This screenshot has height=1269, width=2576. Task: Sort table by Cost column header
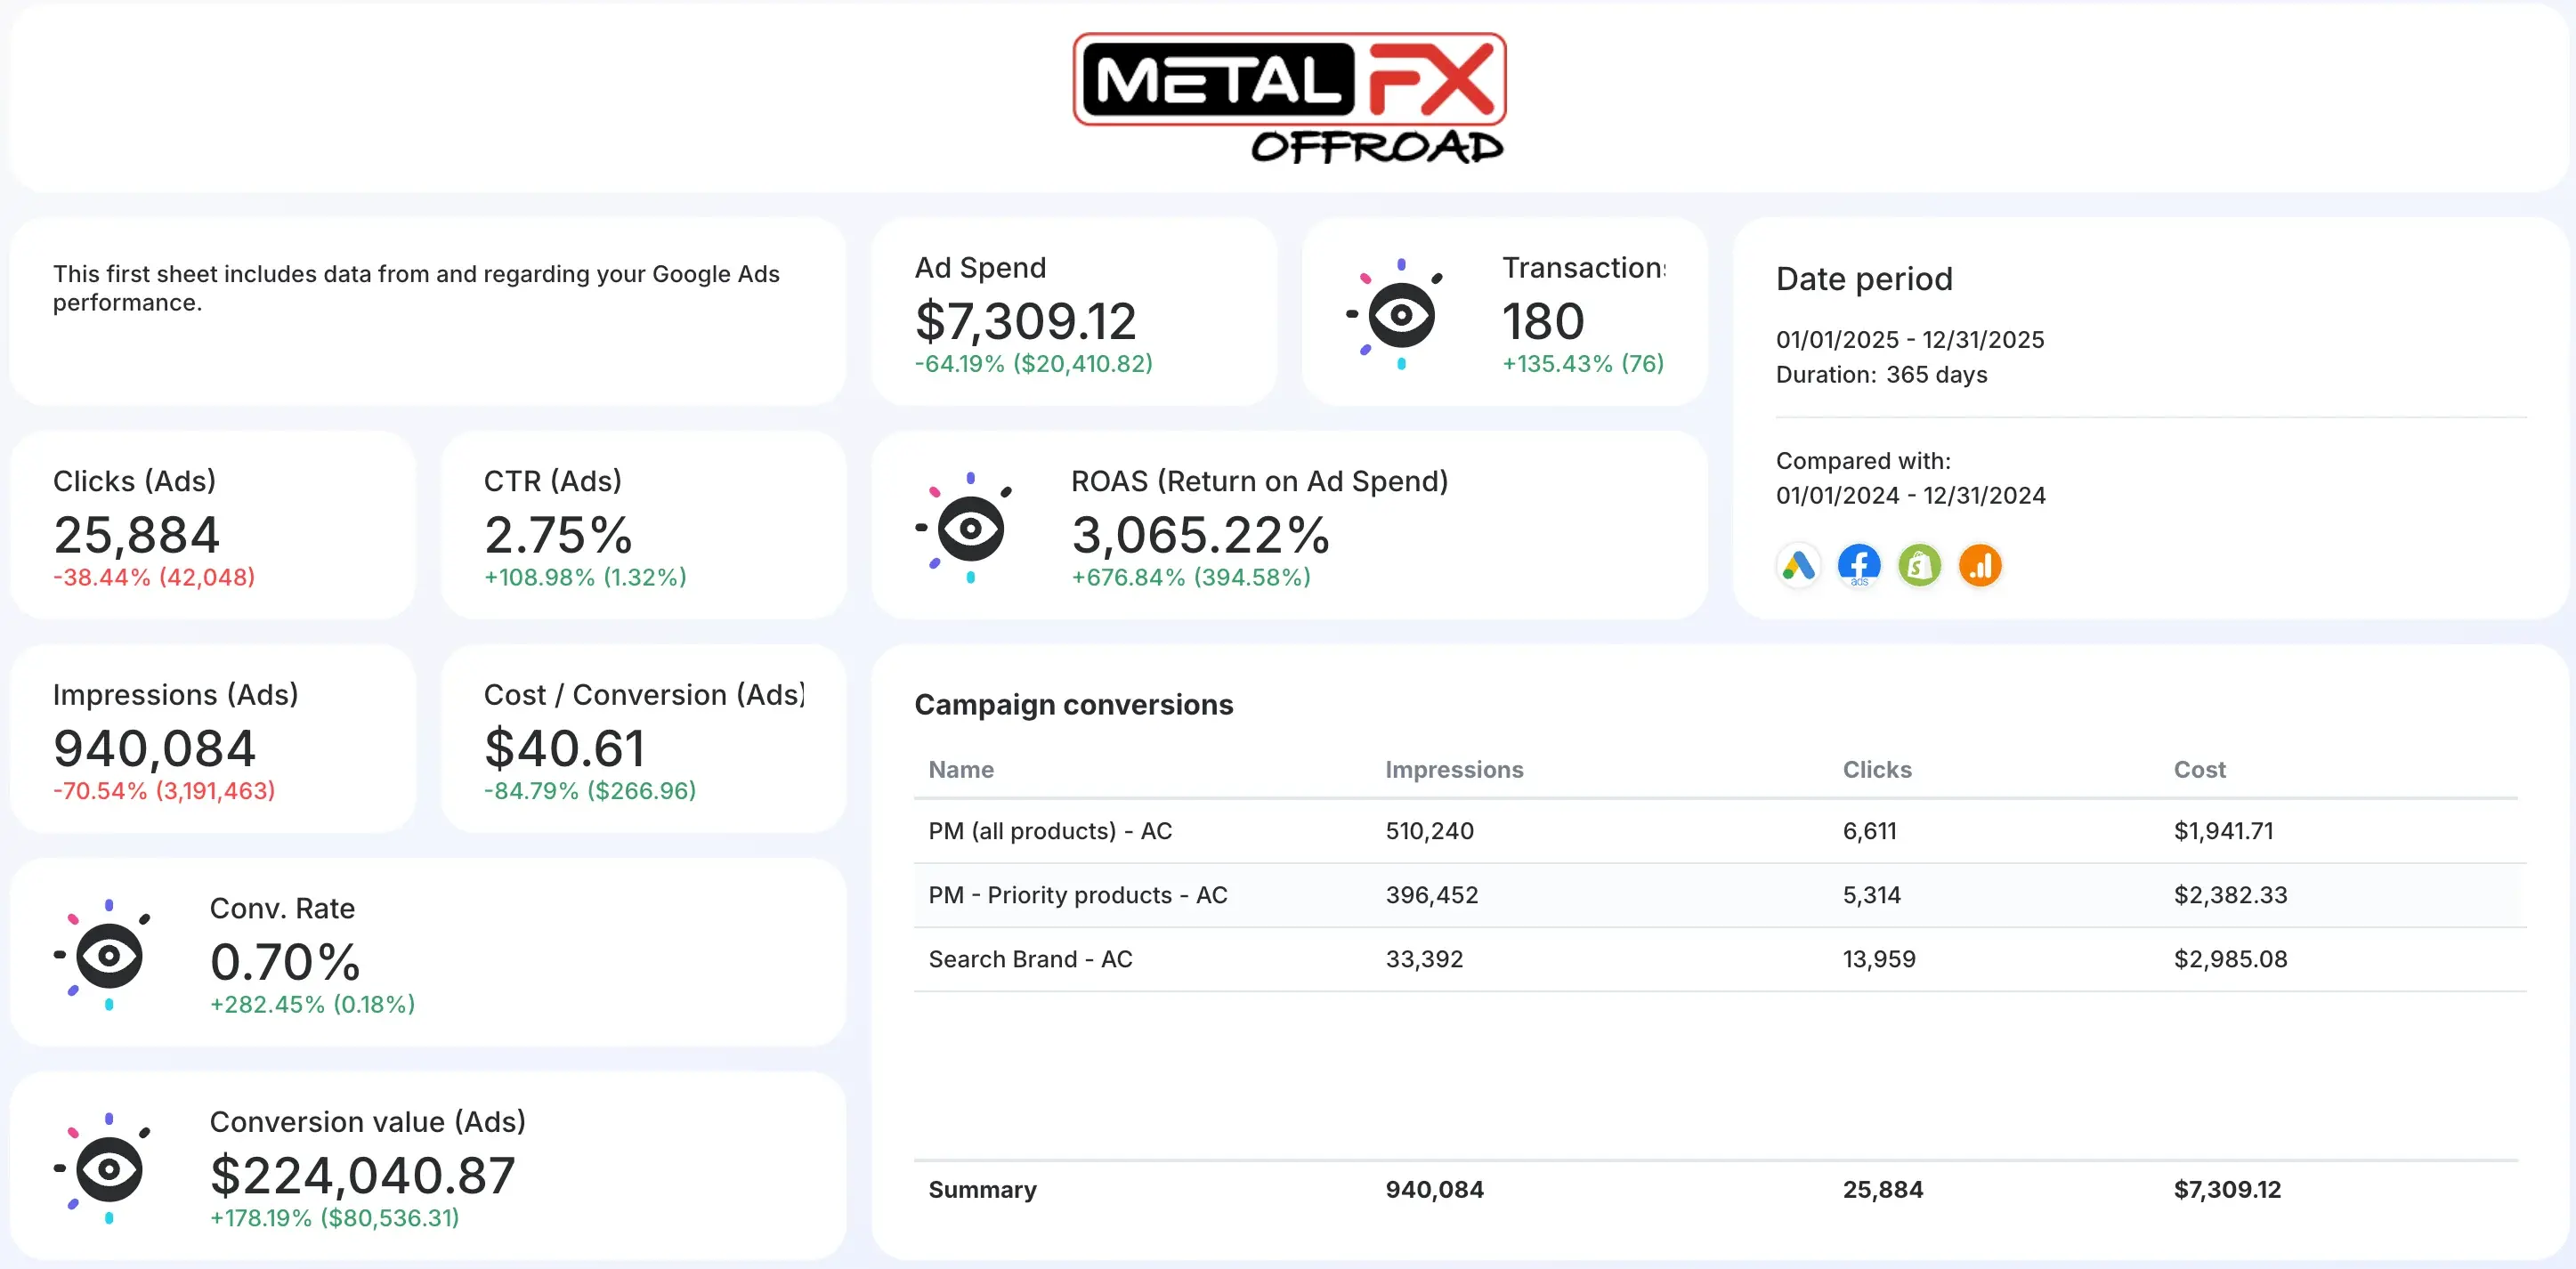2199,769
